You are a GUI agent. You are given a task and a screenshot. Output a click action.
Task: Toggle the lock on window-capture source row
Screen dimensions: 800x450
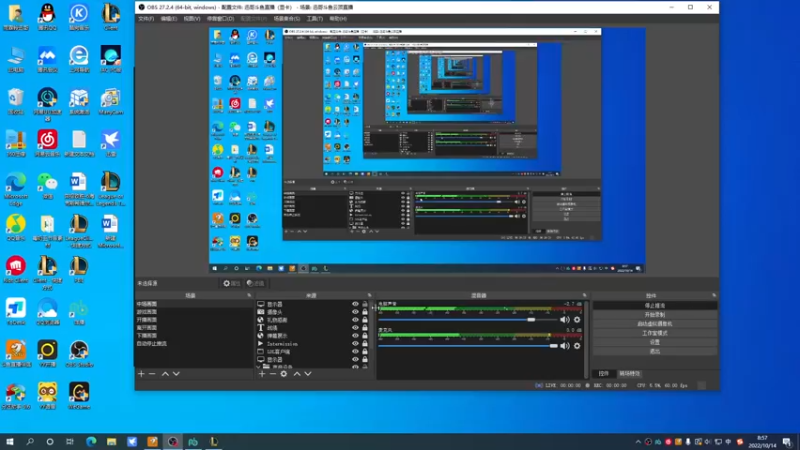click(365, 352)
